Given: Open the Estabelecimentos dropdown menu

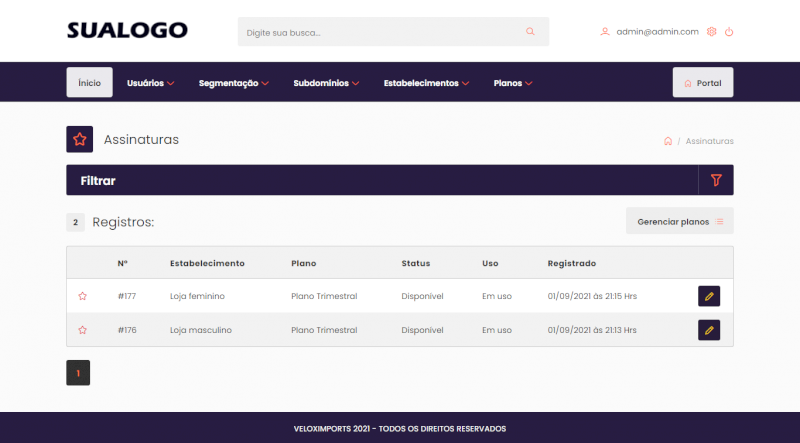Looking at the screenshot, I should (426, 83).
